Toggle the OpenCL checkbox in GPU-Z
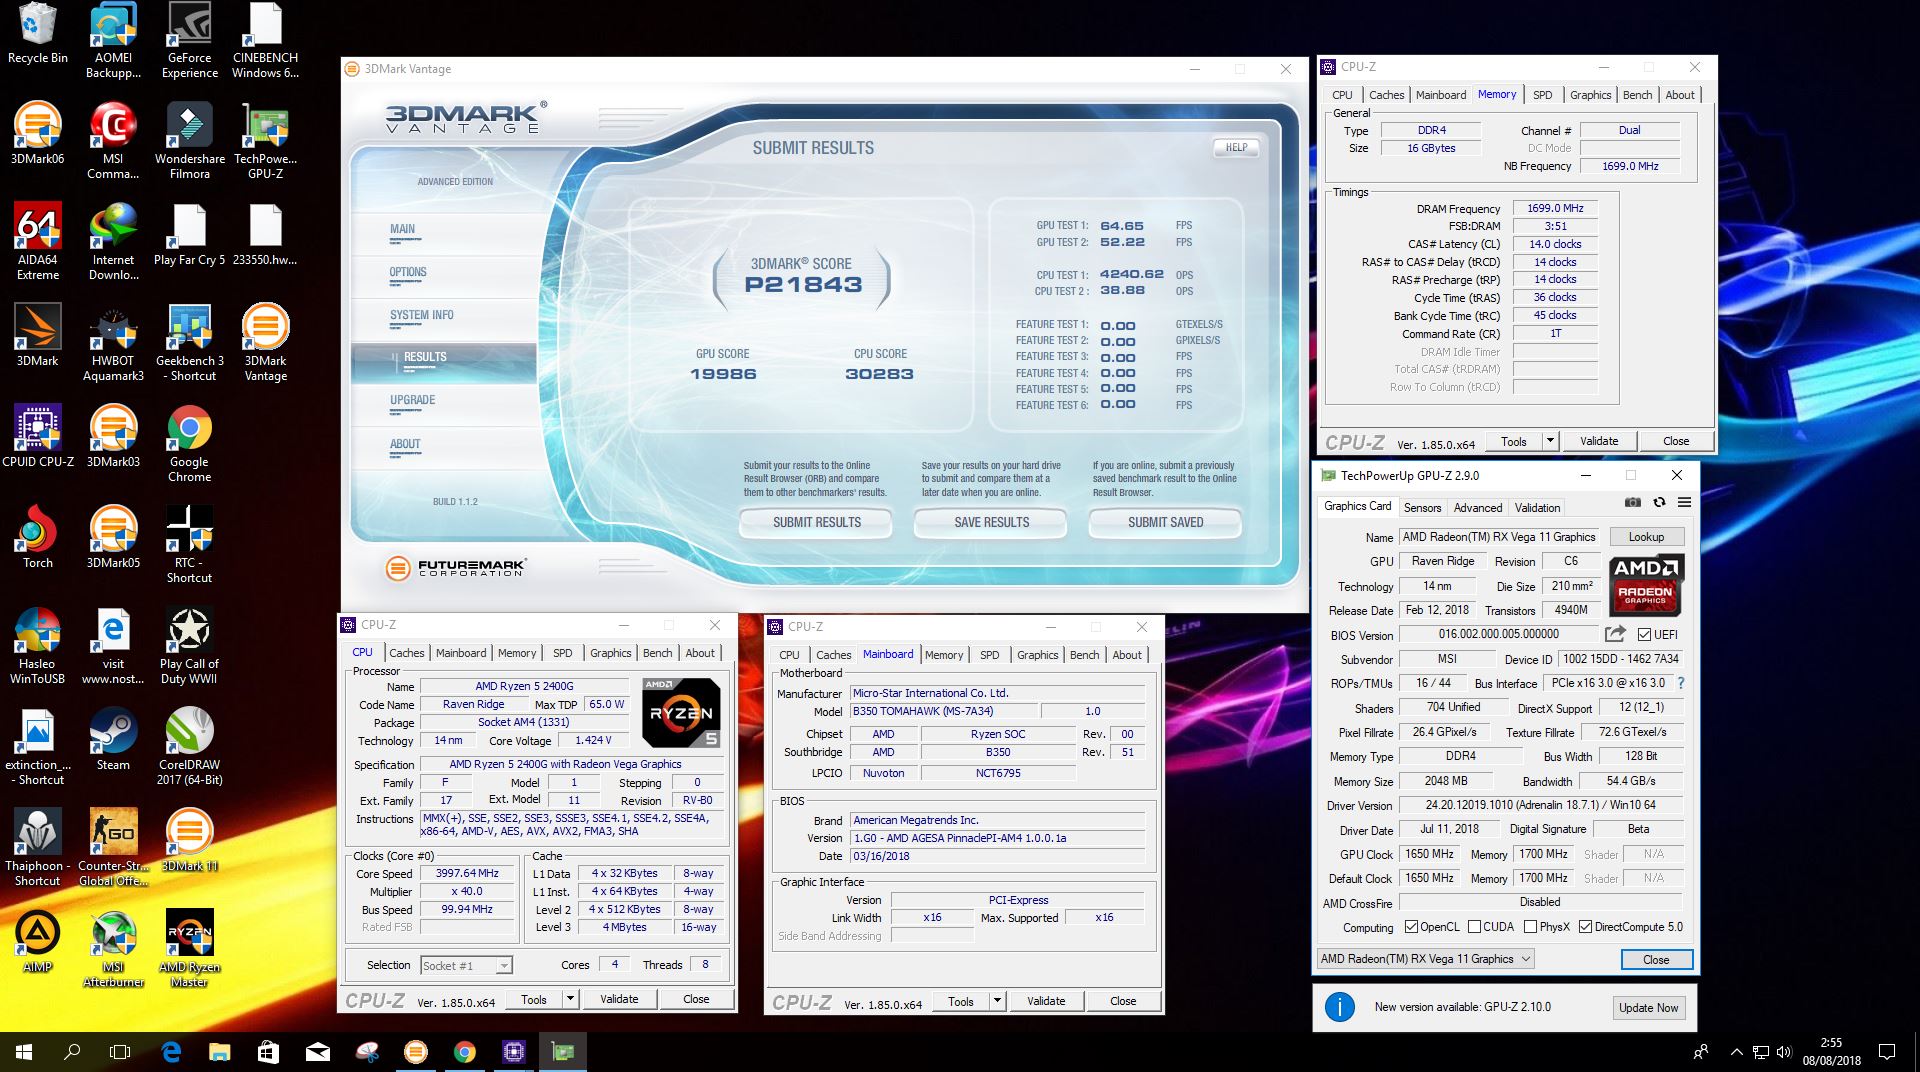The height and width of the screenshot is (1072, 1920). 1411,927
